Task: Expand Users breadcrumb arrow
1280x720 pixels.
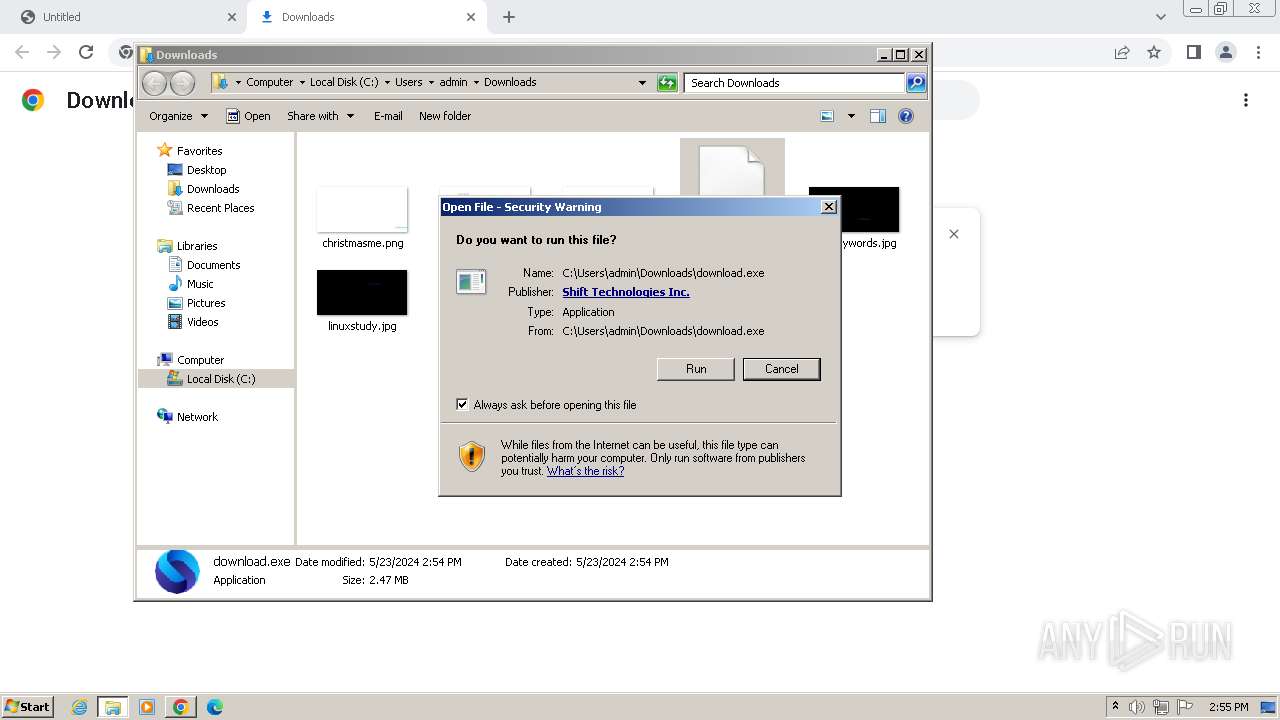Action: [x=430, y=83]
